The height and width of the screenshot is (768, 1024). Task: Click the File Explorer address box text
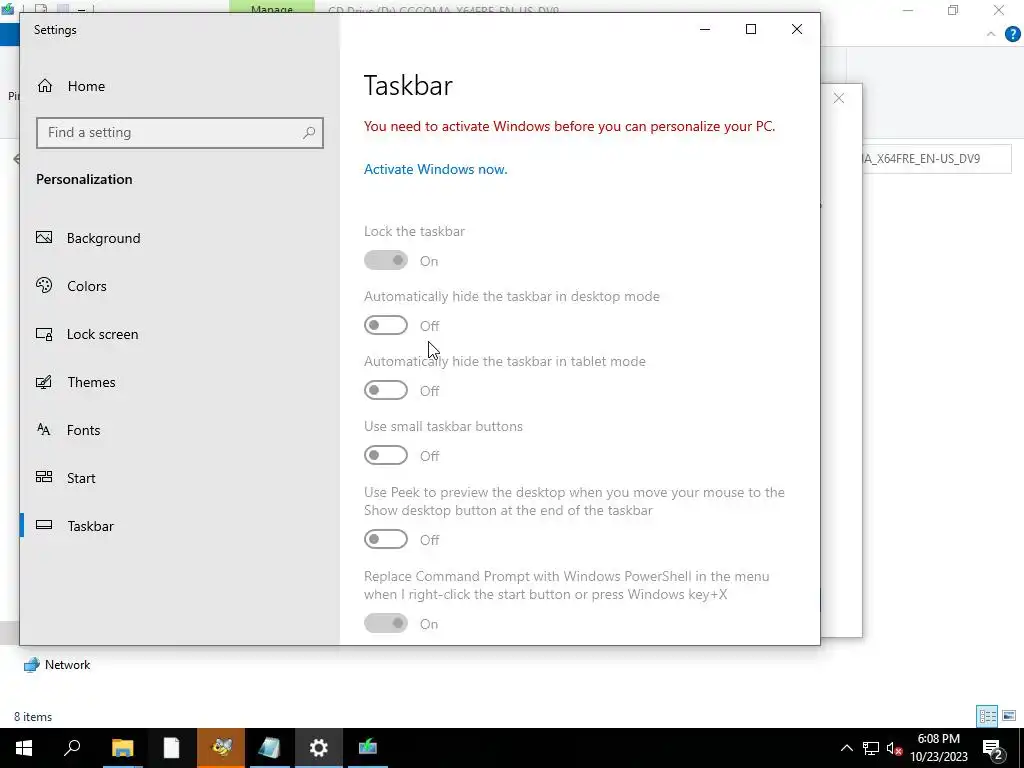pos(921,159)
